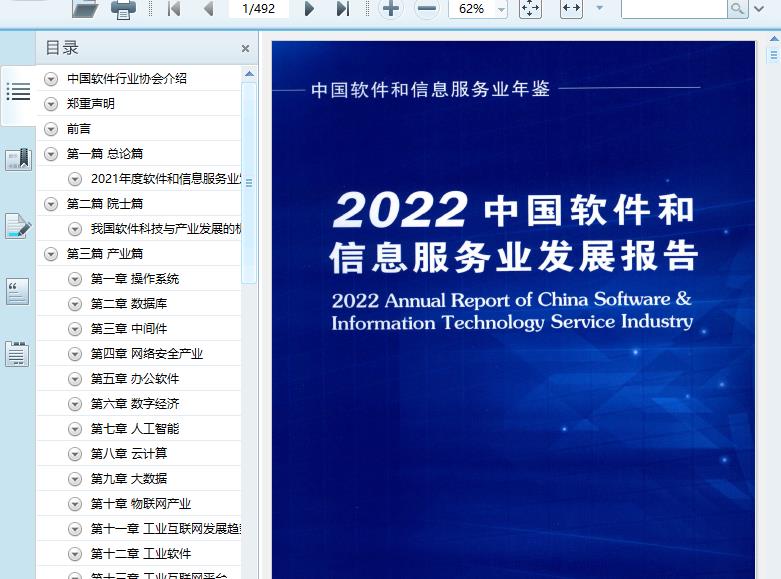Select 第二篇 院士篇 heading
Viewport: 781px width, 579px height.
tap(105, 204)
